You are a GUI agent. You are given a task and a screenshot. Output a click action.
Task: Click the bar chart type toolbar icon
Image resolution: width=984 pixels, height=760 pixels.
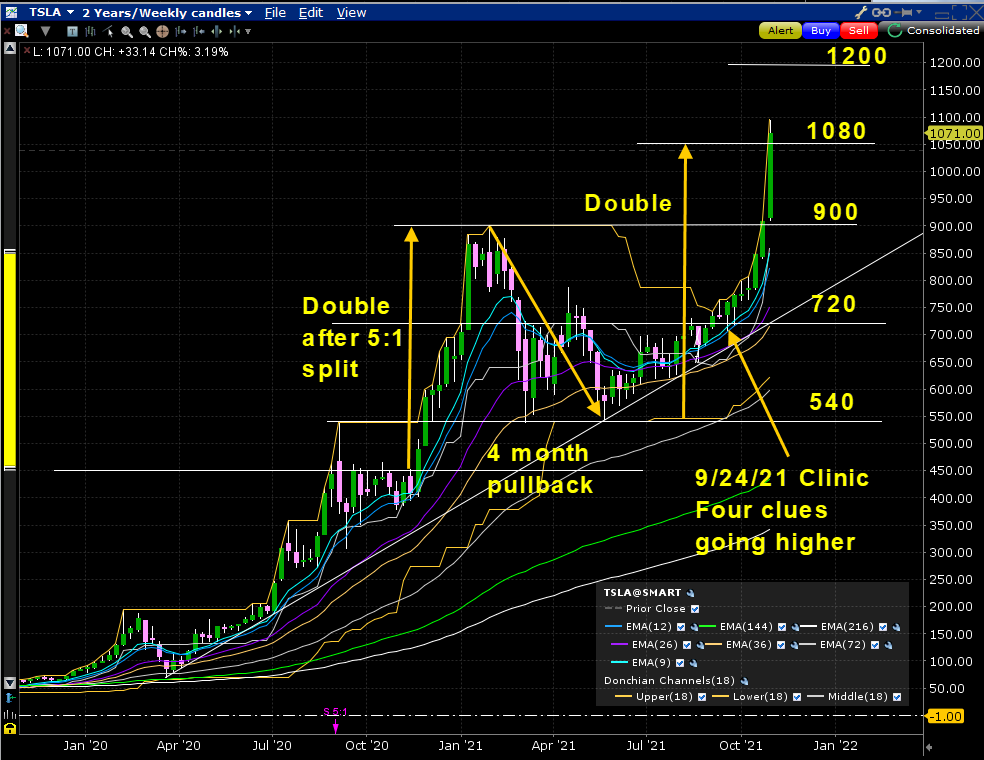(90, 31)
